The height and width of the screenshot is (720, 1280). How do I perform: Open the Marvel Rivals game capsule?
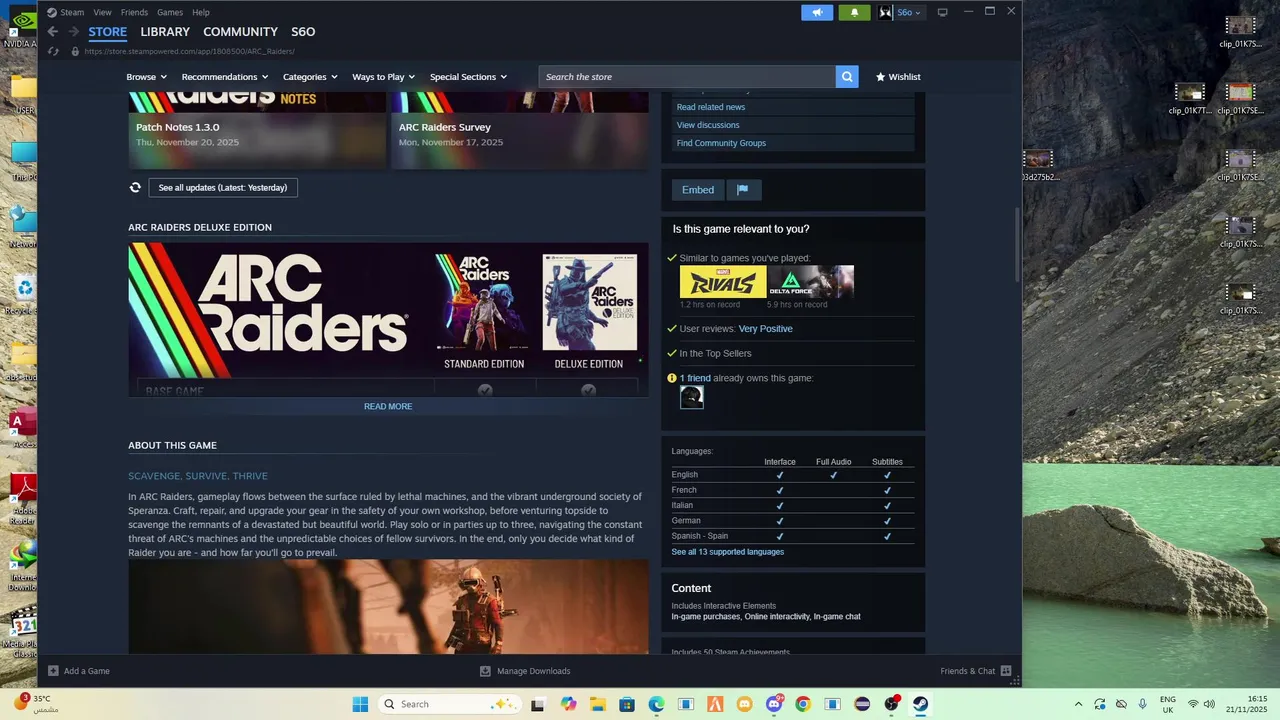coord(723,282)
